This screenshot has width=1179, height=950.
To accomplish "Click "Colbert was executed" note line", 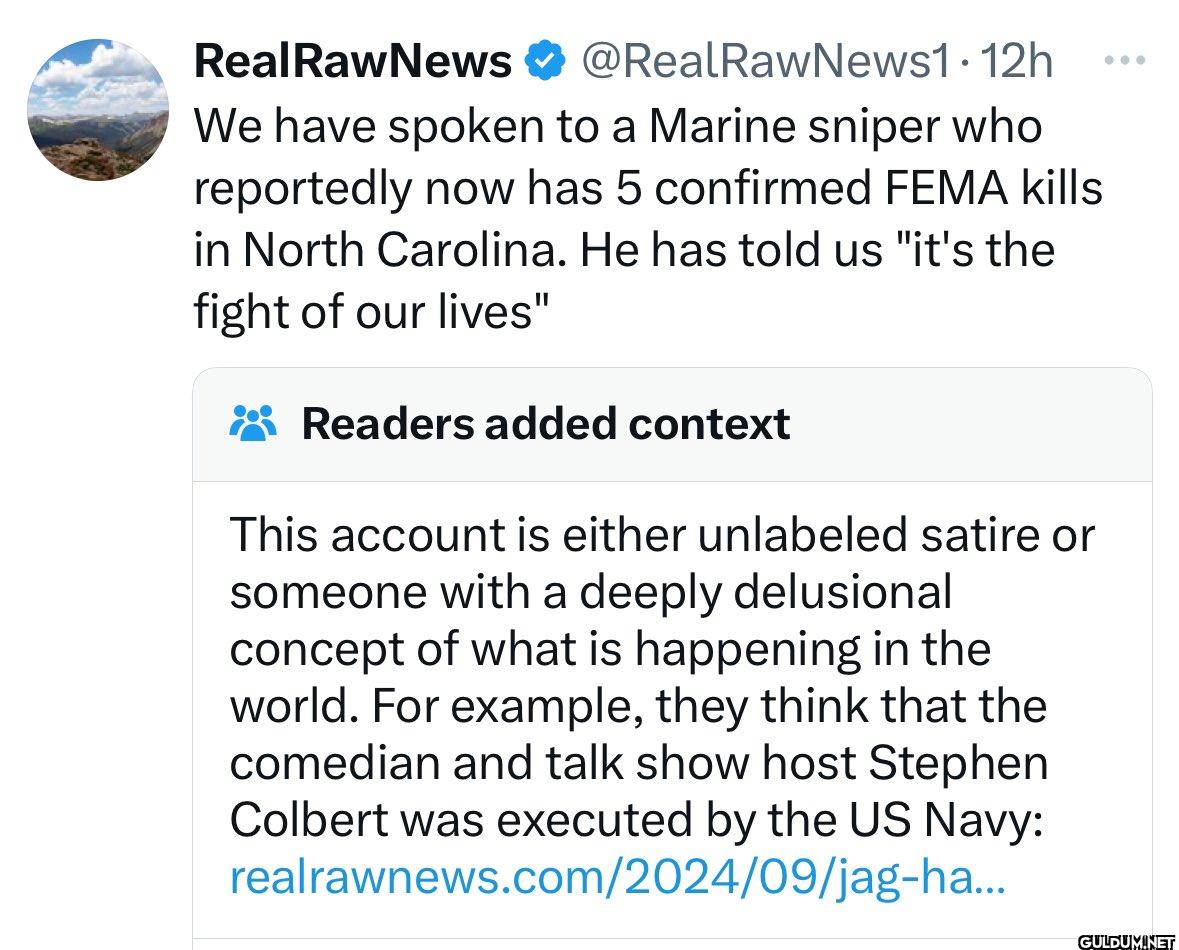I will point(461,819).
